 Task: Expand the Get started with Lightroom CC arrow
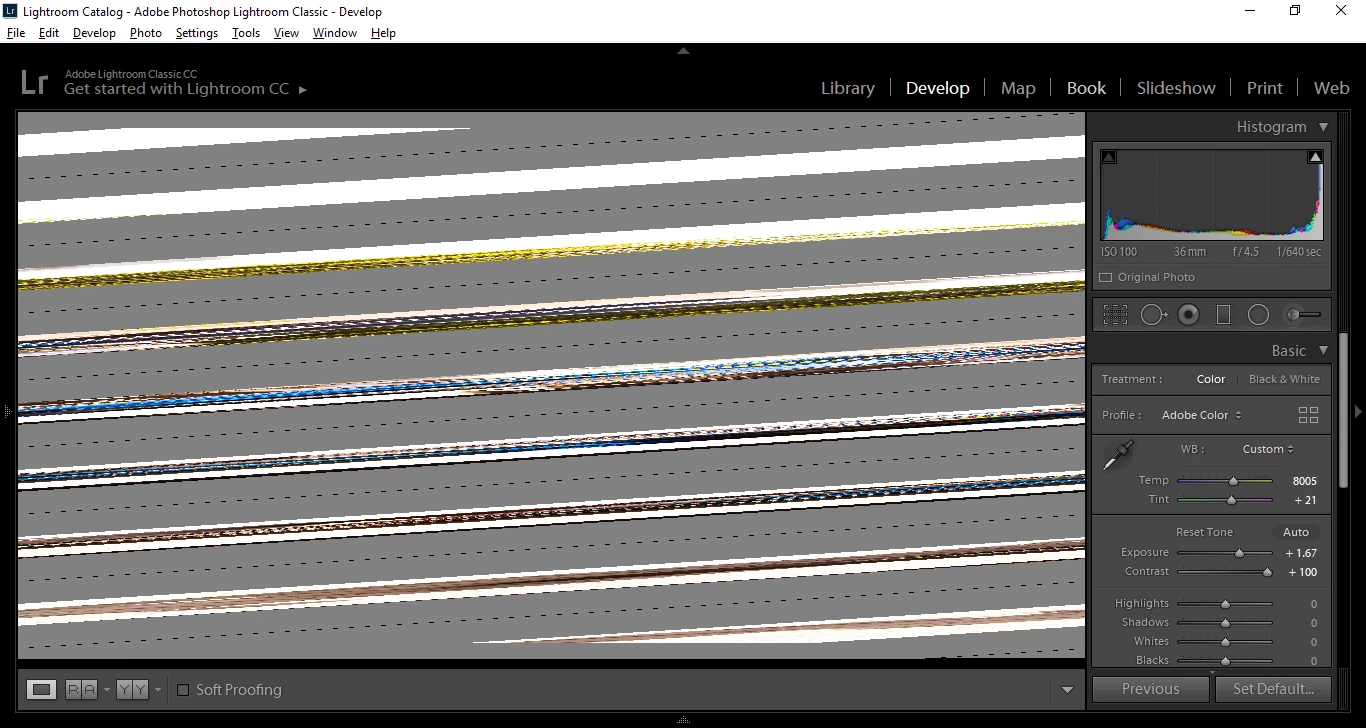[x=302, y=89]
